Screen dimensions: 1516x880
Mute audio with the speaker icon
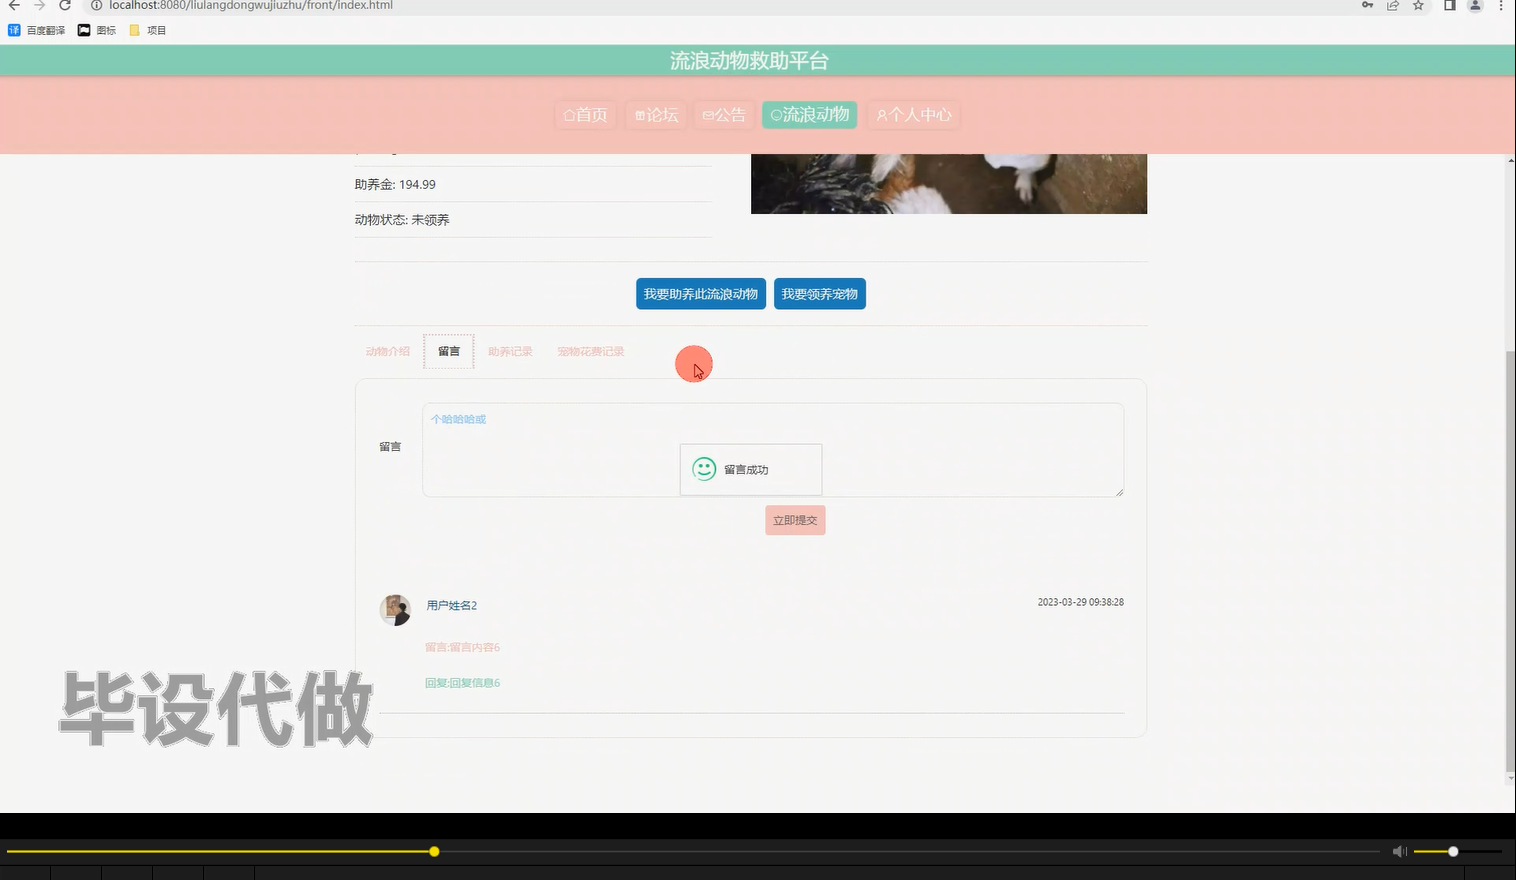tap(1399, 852)
